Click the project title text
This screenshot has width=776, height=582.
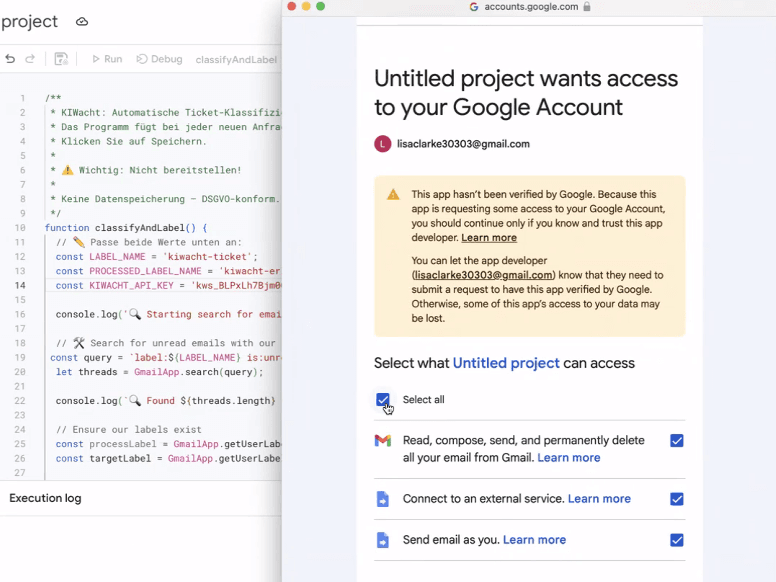pyautogui.click(x=29, y=21)
